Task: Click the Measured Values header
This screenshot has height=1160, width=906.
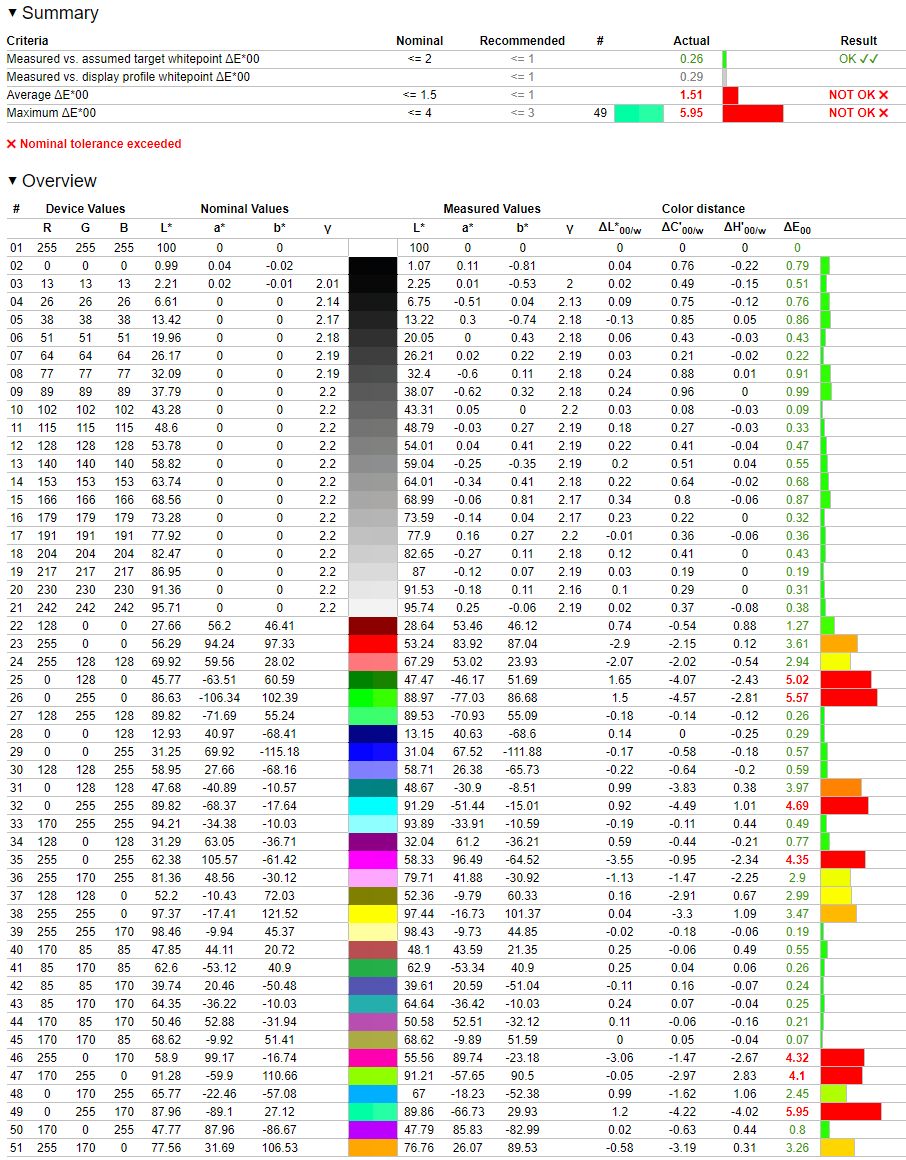Action: (492, 209)
